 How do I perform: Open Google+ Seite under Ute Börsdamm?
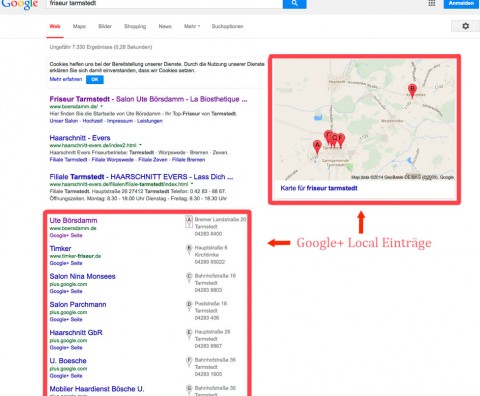click(66, 235)
